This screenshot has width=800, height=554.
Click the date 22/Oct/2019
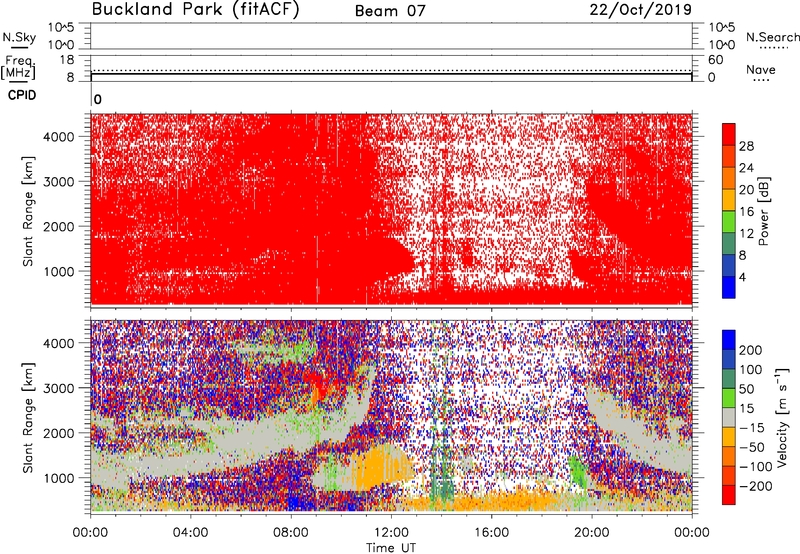coord(641,10)
